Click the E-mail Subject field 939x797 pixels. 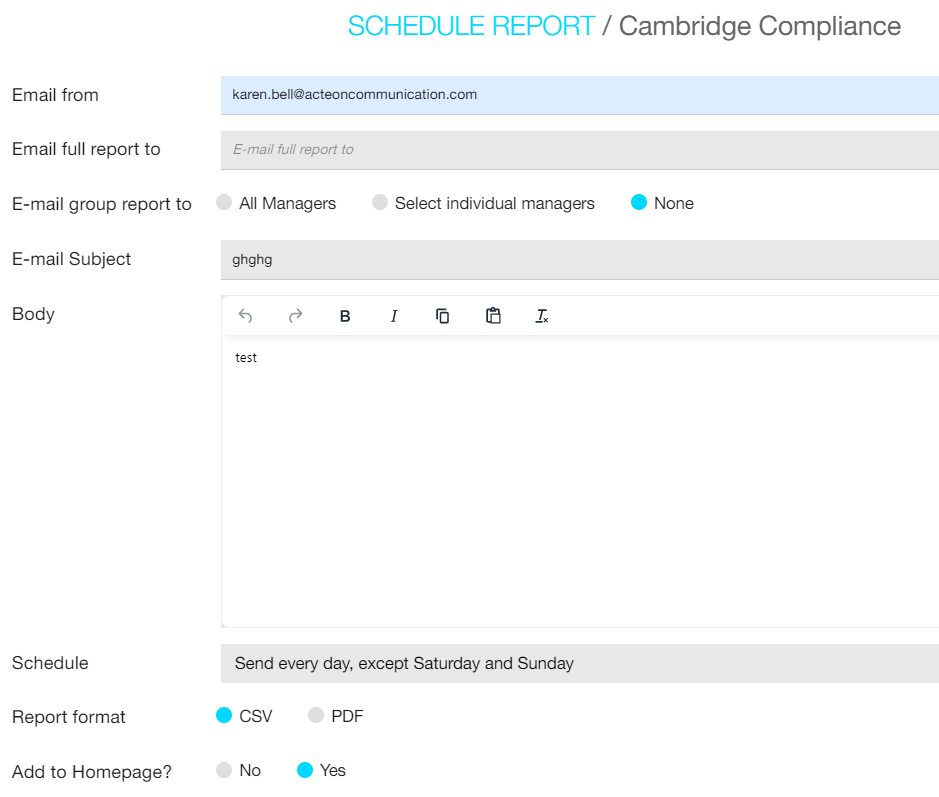click(579, 259)
